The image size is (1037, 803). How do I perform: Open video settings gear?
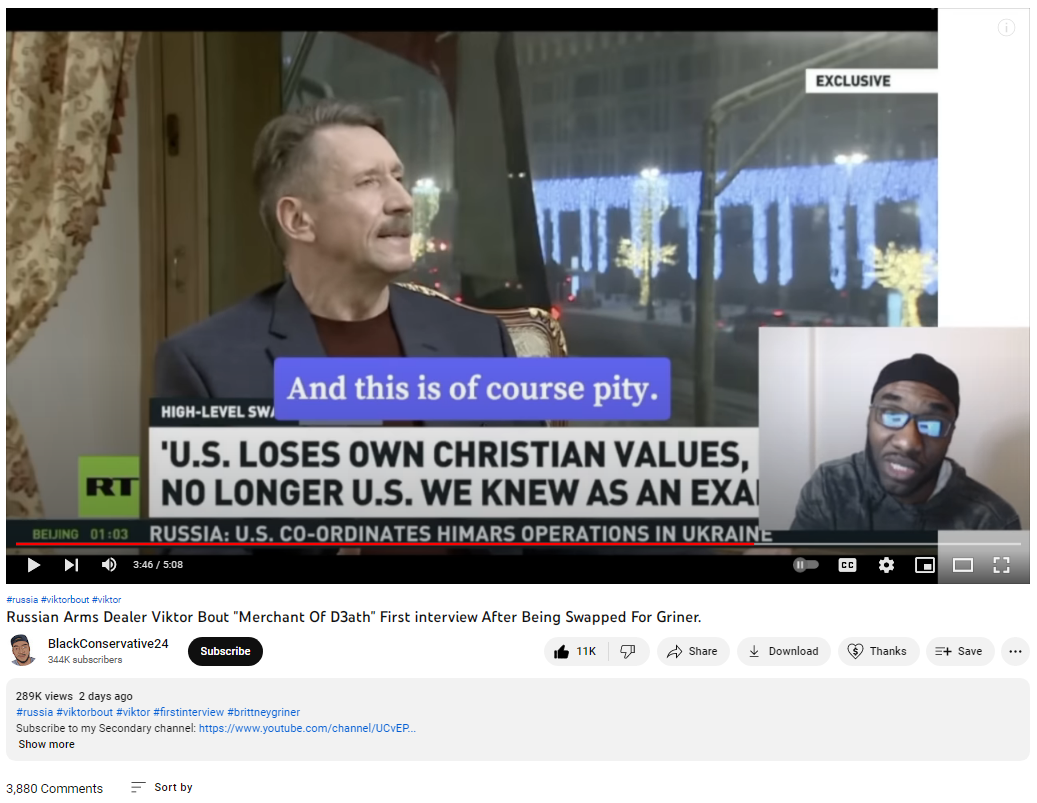(x=886, y=565)
